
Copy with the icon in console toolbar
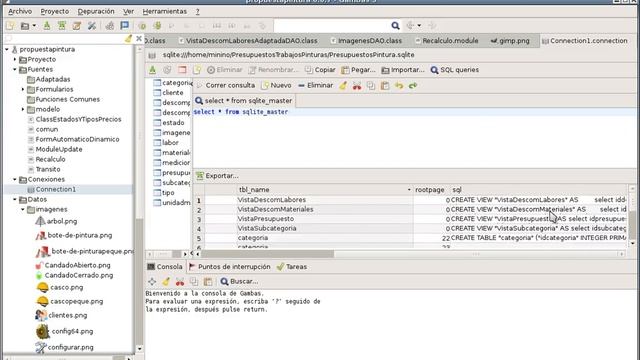click(x=194, y=282)
